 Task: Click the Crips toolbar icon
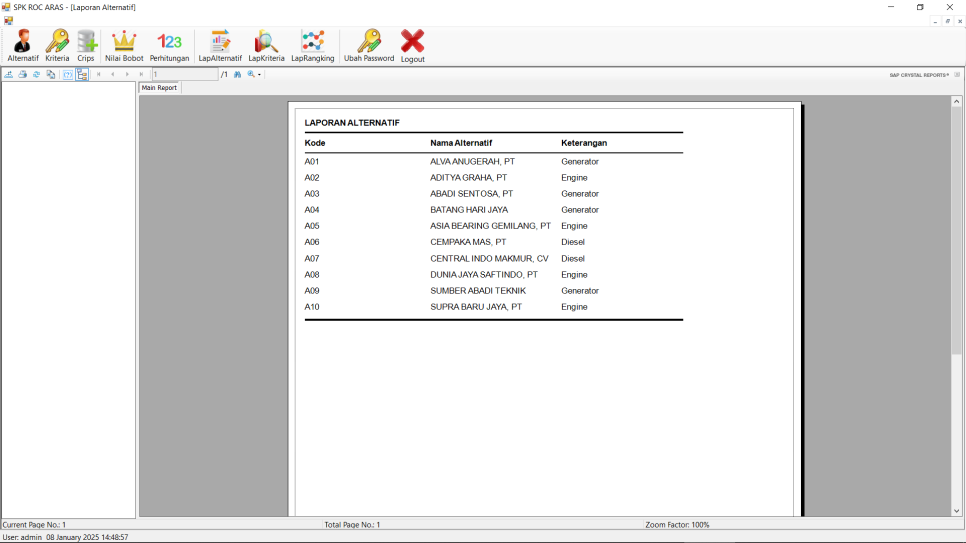(86, 46)
